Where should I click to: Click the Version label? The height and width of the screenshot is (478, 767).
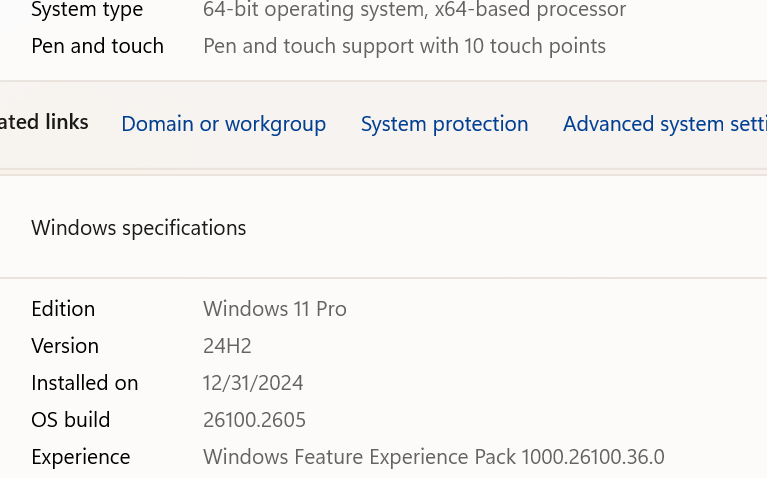(65, 346)
